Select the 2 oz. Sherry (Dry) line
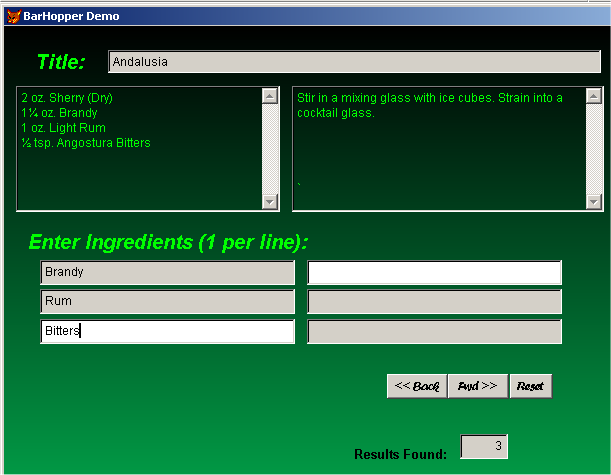Screen dimensions: 611x475 coord(67,98)
